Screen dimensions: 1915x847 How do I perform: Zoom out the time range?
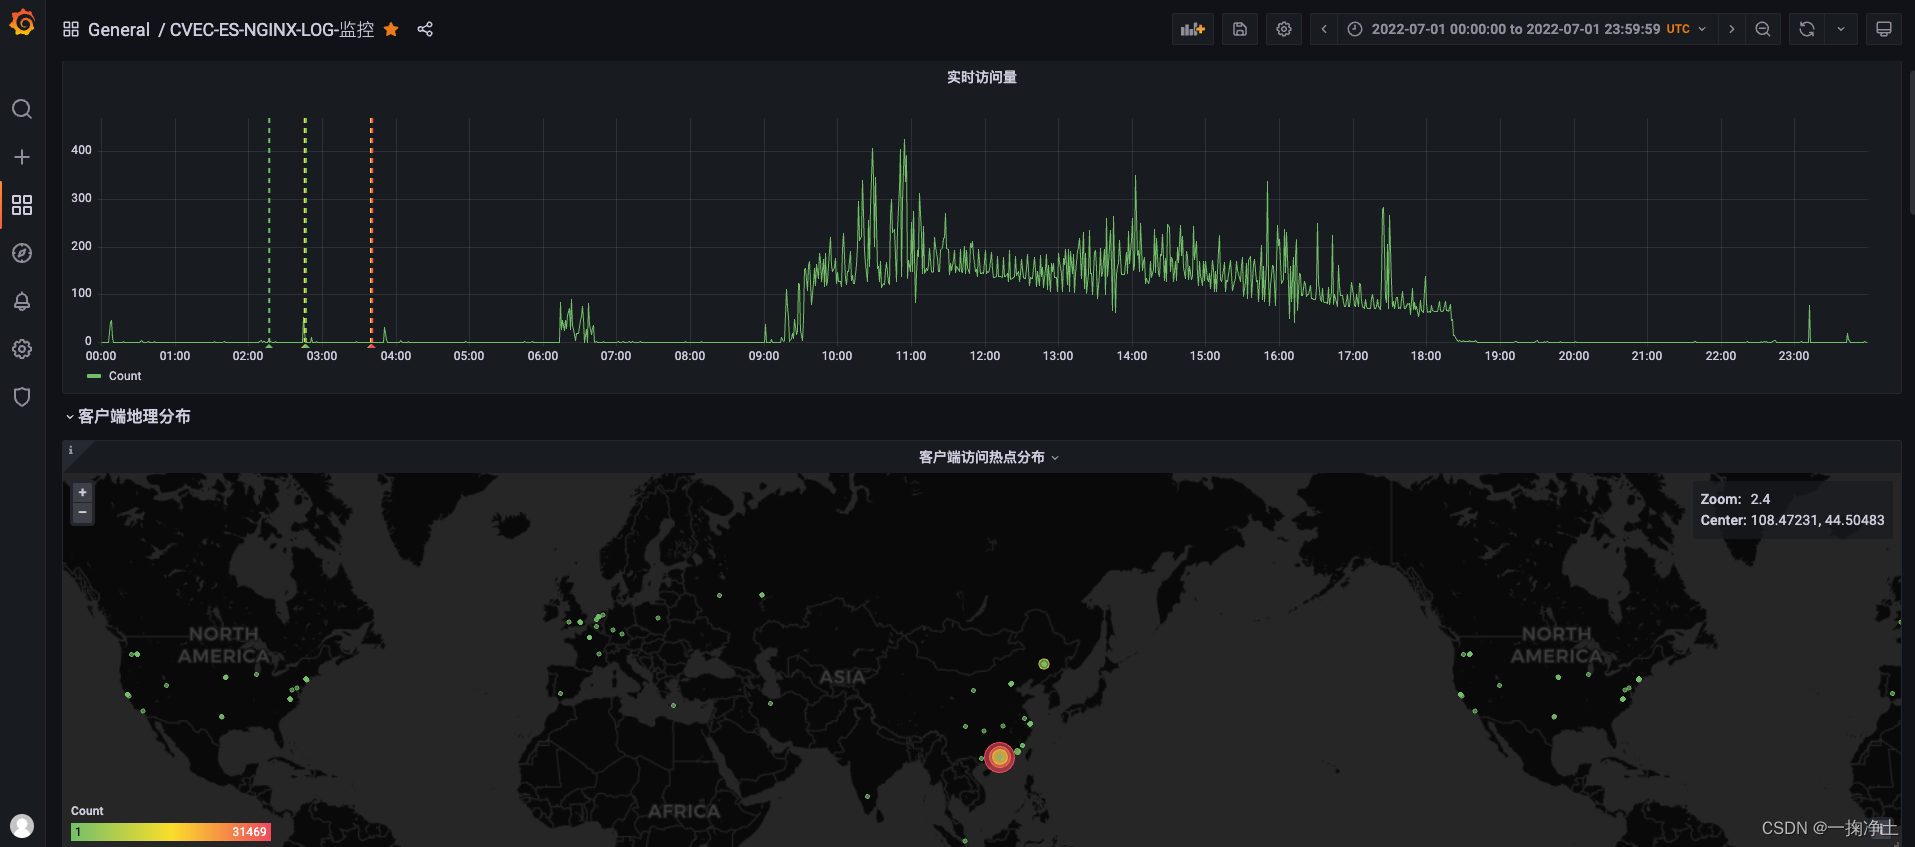tap(1763, 29)
